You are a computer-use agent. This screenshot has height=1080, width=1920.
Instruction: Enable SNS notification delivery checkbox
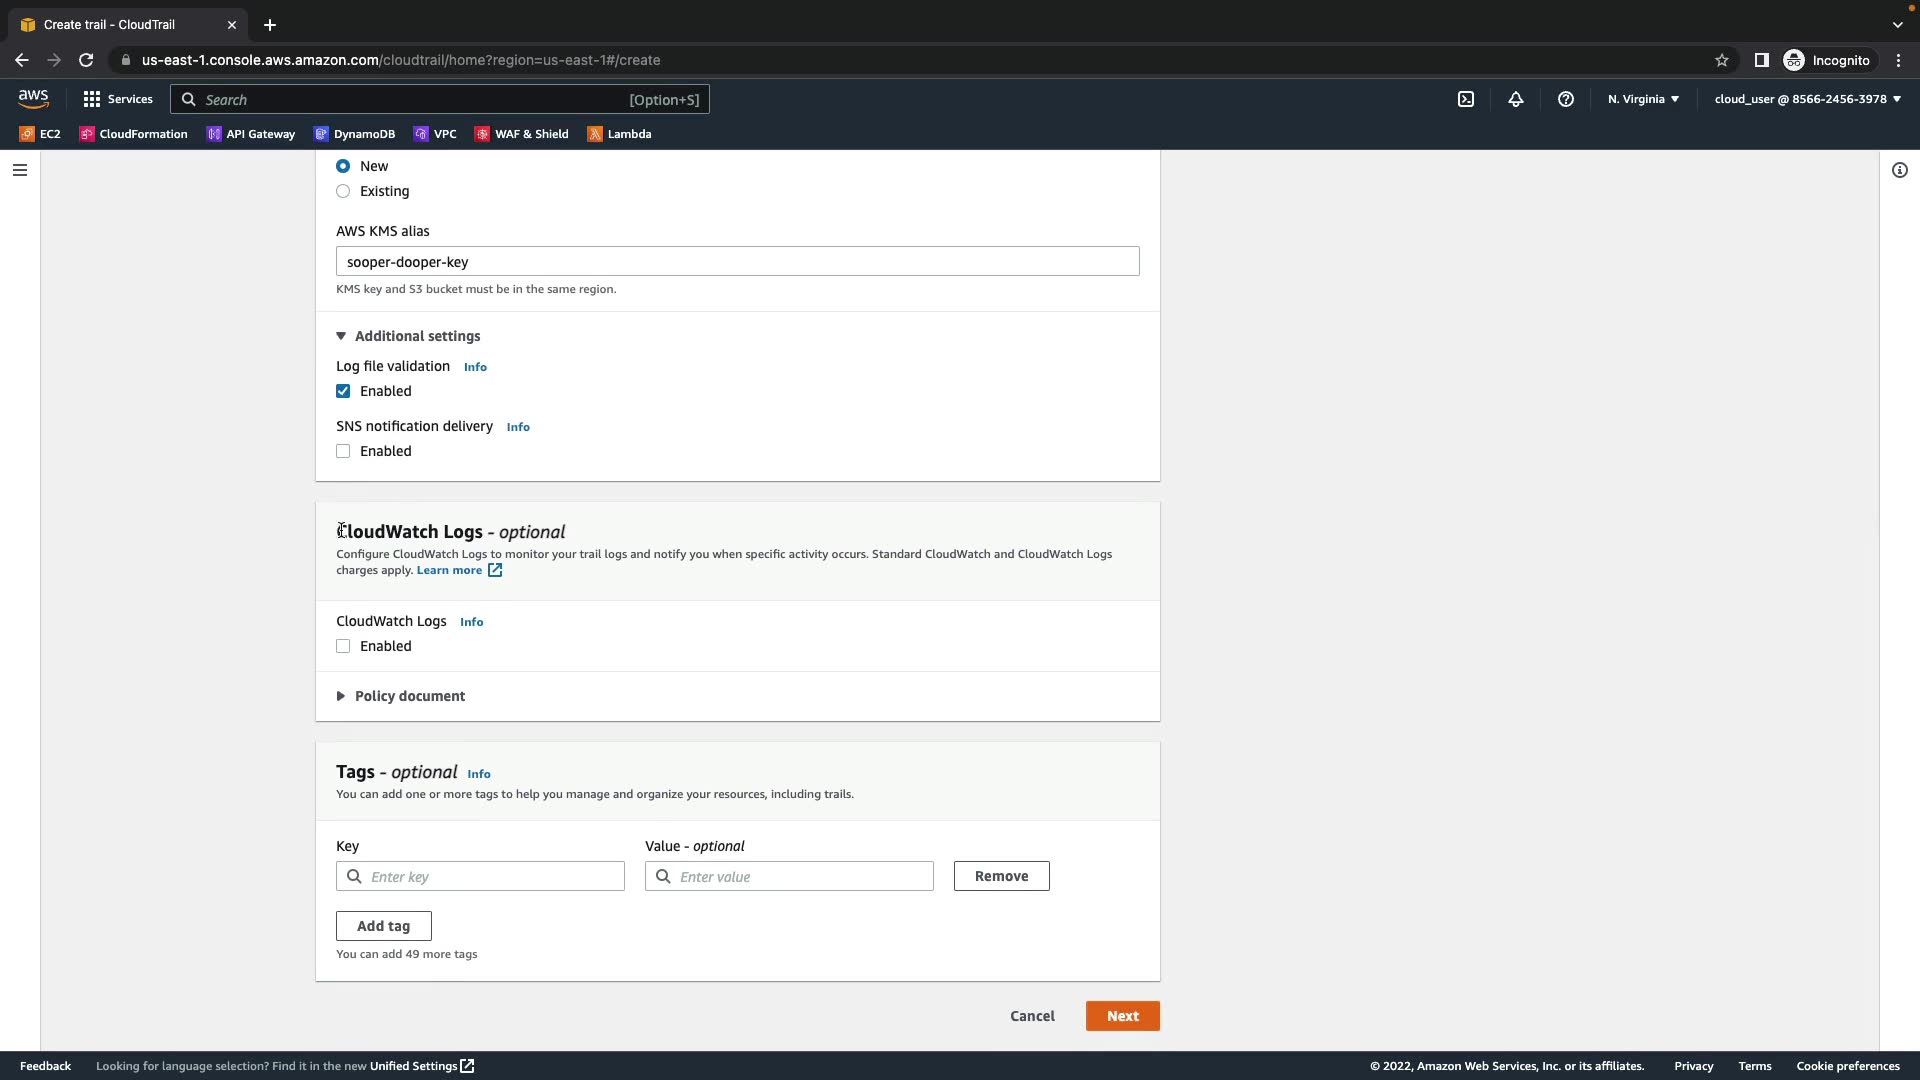(343, 451)
